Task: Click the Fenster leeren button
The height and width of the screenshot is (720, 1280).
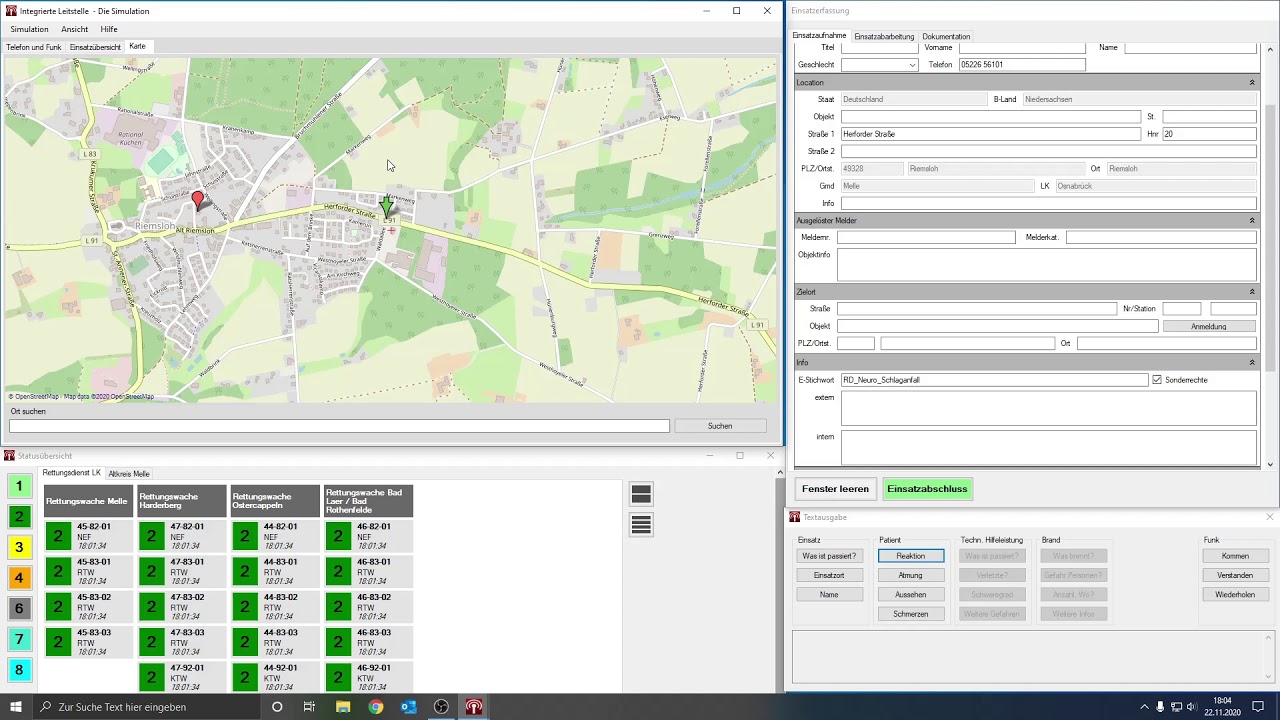Action: pos(835,489)
